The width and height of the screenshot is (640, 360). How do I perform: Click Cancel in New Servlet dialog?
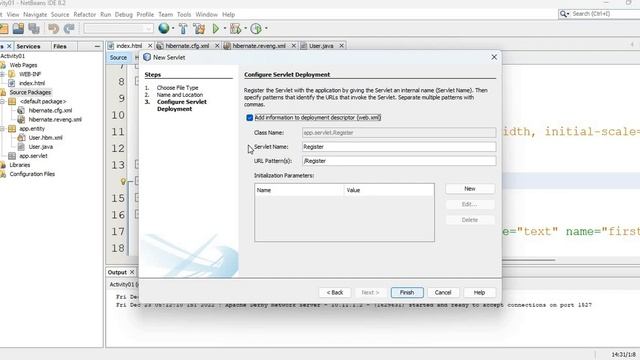coord(443,293)
